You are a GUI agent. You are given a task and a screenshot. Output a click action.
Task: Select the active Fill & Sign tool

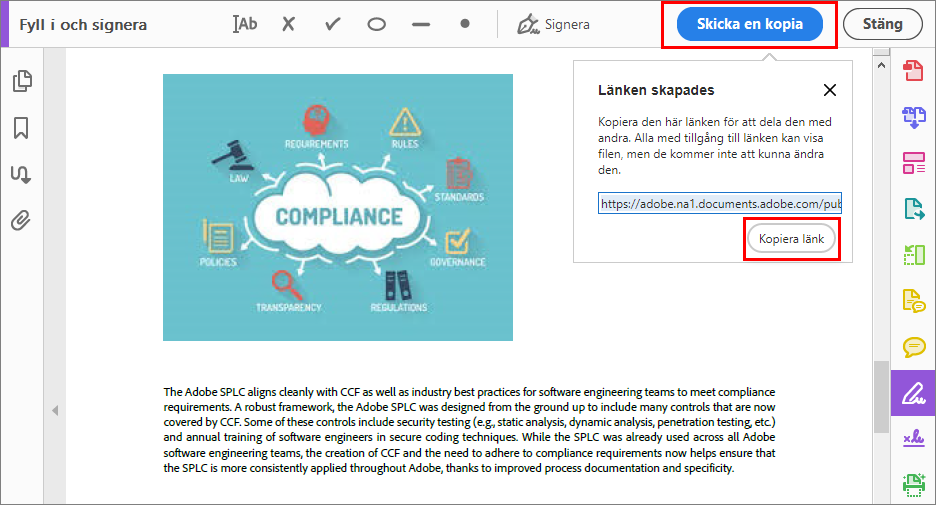(913, 393)
